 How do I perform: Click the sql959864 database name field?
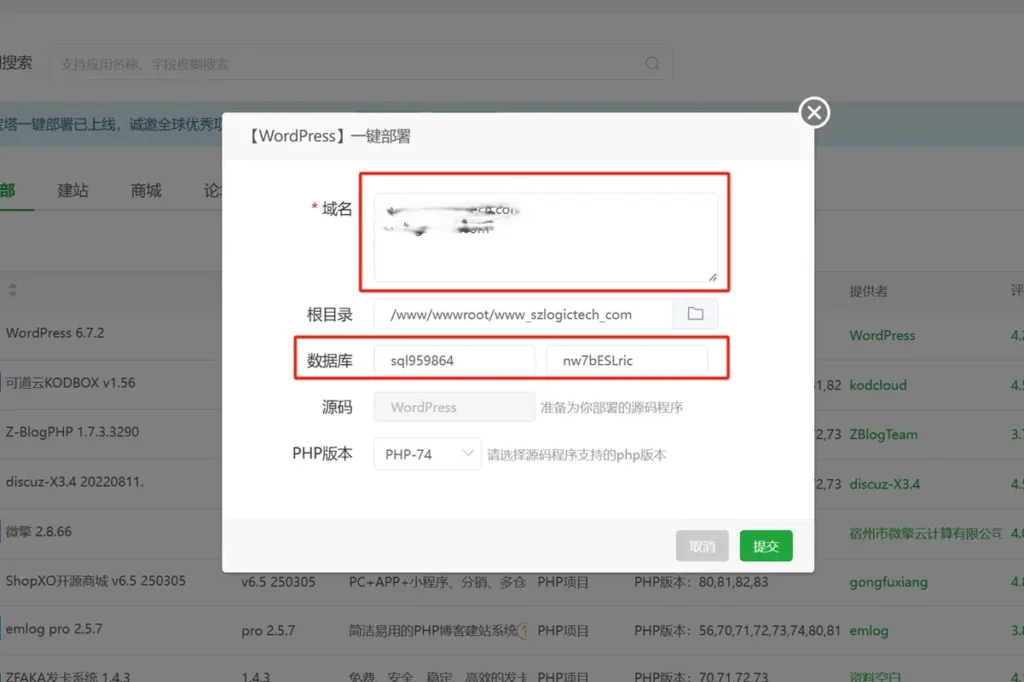pos(453,357)
